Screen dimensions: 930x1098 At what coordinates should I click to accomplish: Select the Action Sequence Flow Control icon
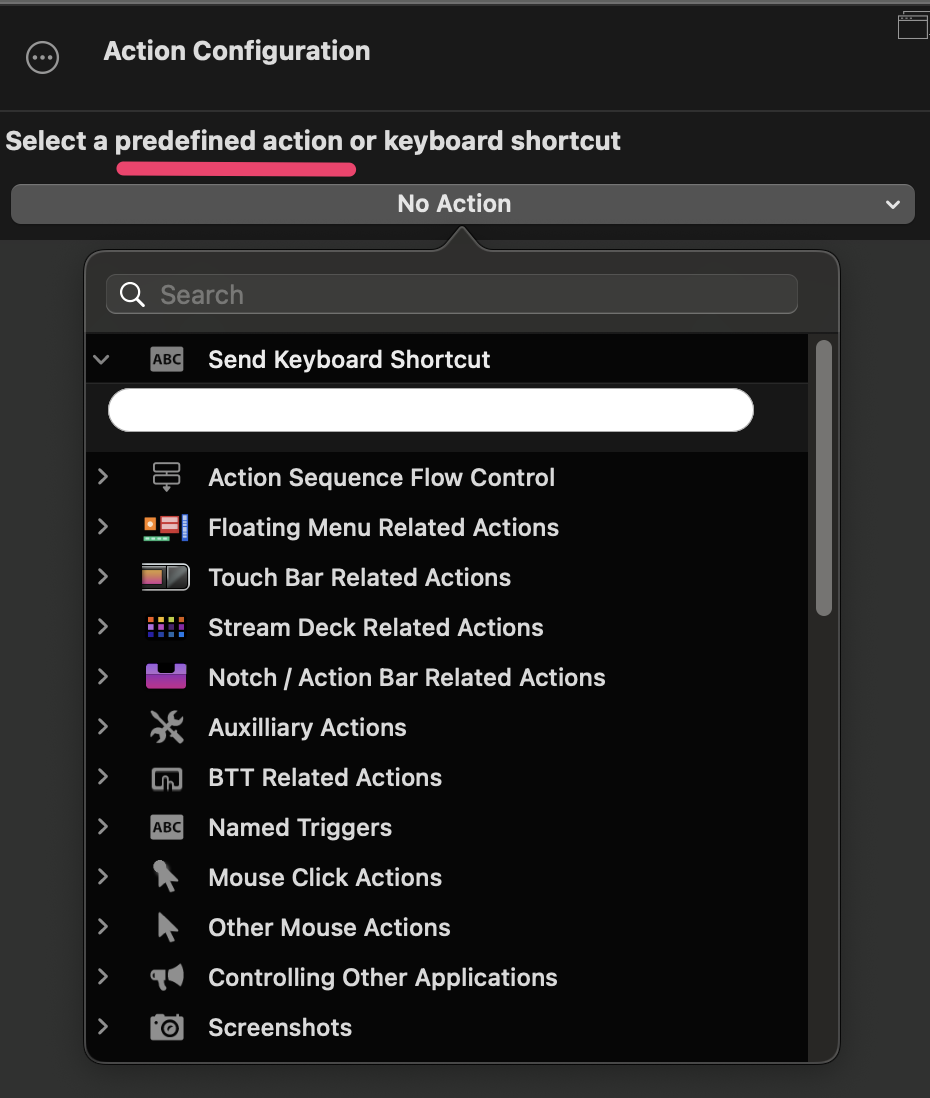165,477
